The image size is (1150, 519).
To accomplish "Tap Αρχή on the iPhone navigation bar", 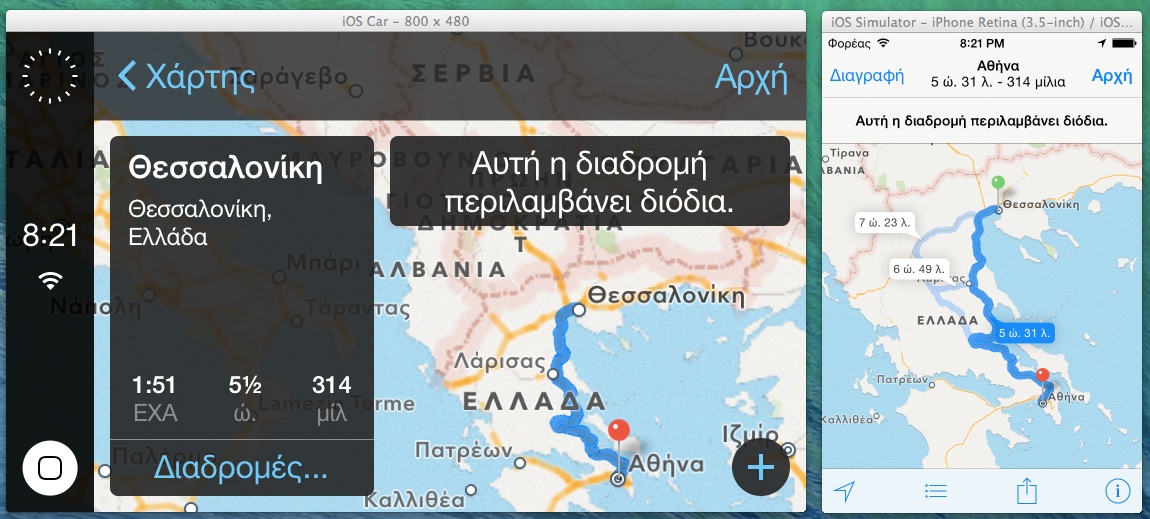I will click(x=1112, y=76).
